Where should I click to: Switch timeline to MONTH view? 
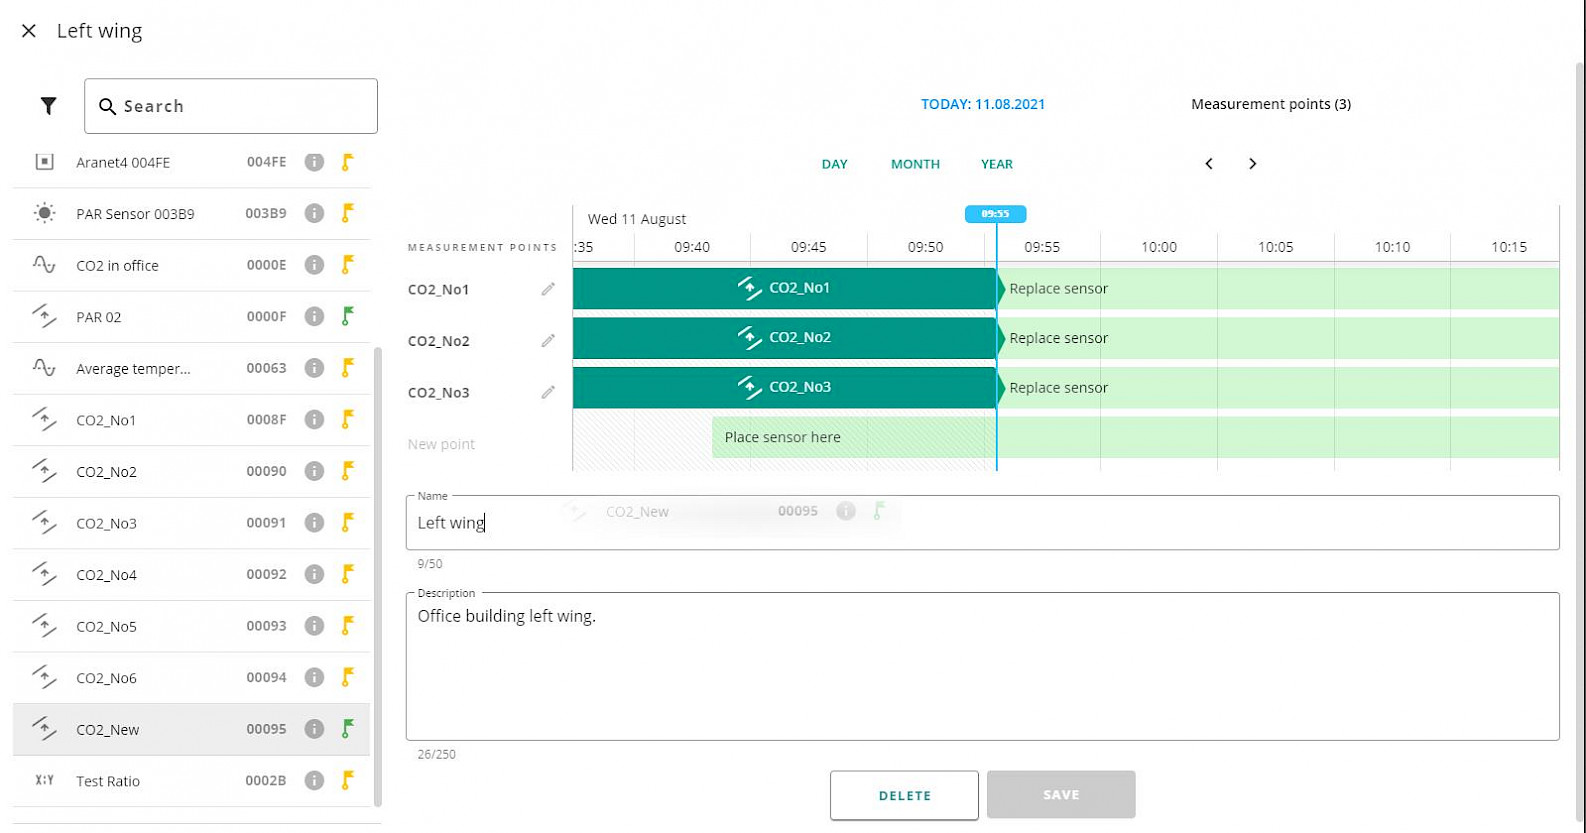[x=915, y=164]
